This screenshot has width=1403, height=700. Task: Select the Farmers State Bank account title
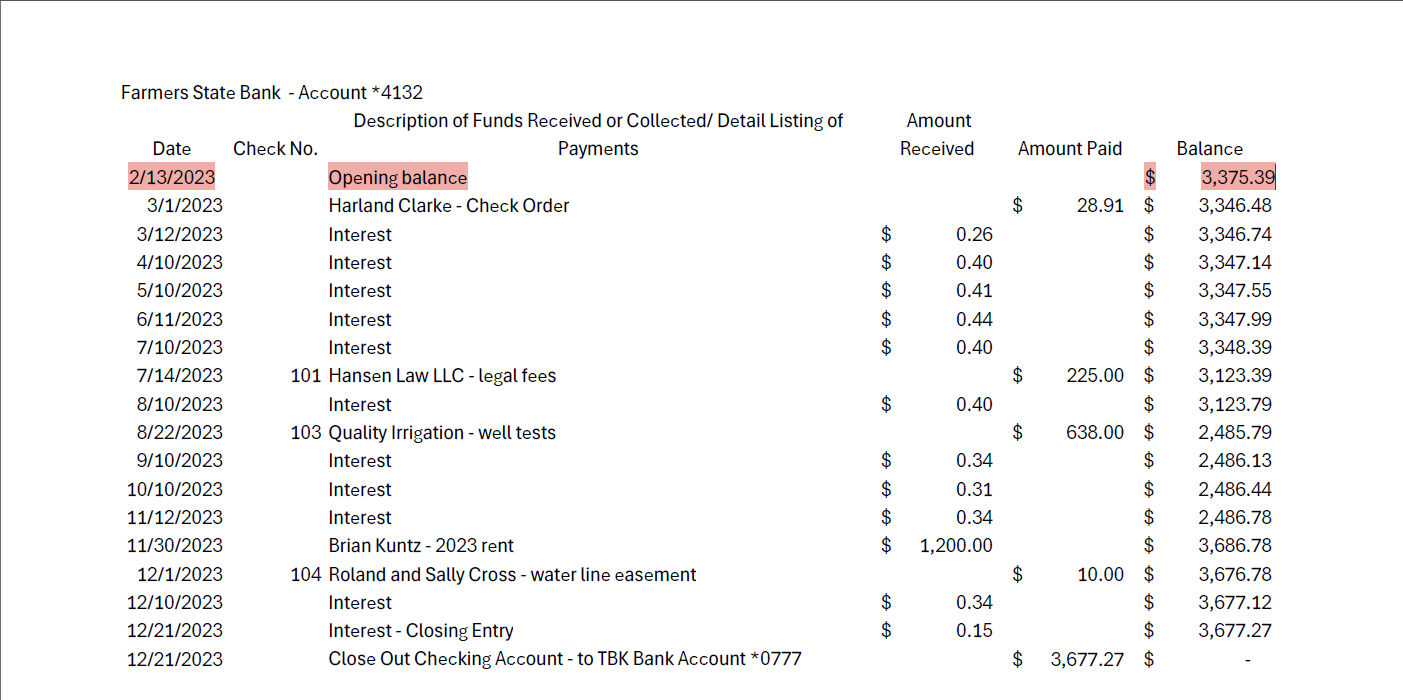point(272,93)
